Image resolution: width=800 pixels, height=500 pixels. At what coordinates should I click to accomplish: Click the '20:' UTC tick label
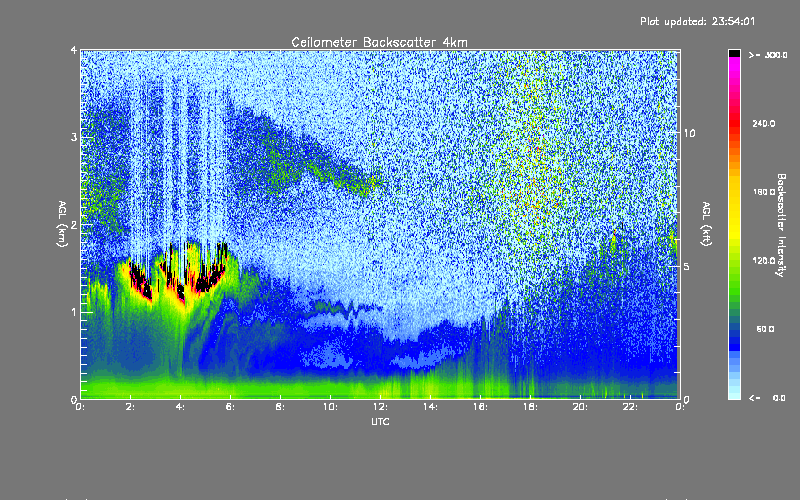click(580, 407)
